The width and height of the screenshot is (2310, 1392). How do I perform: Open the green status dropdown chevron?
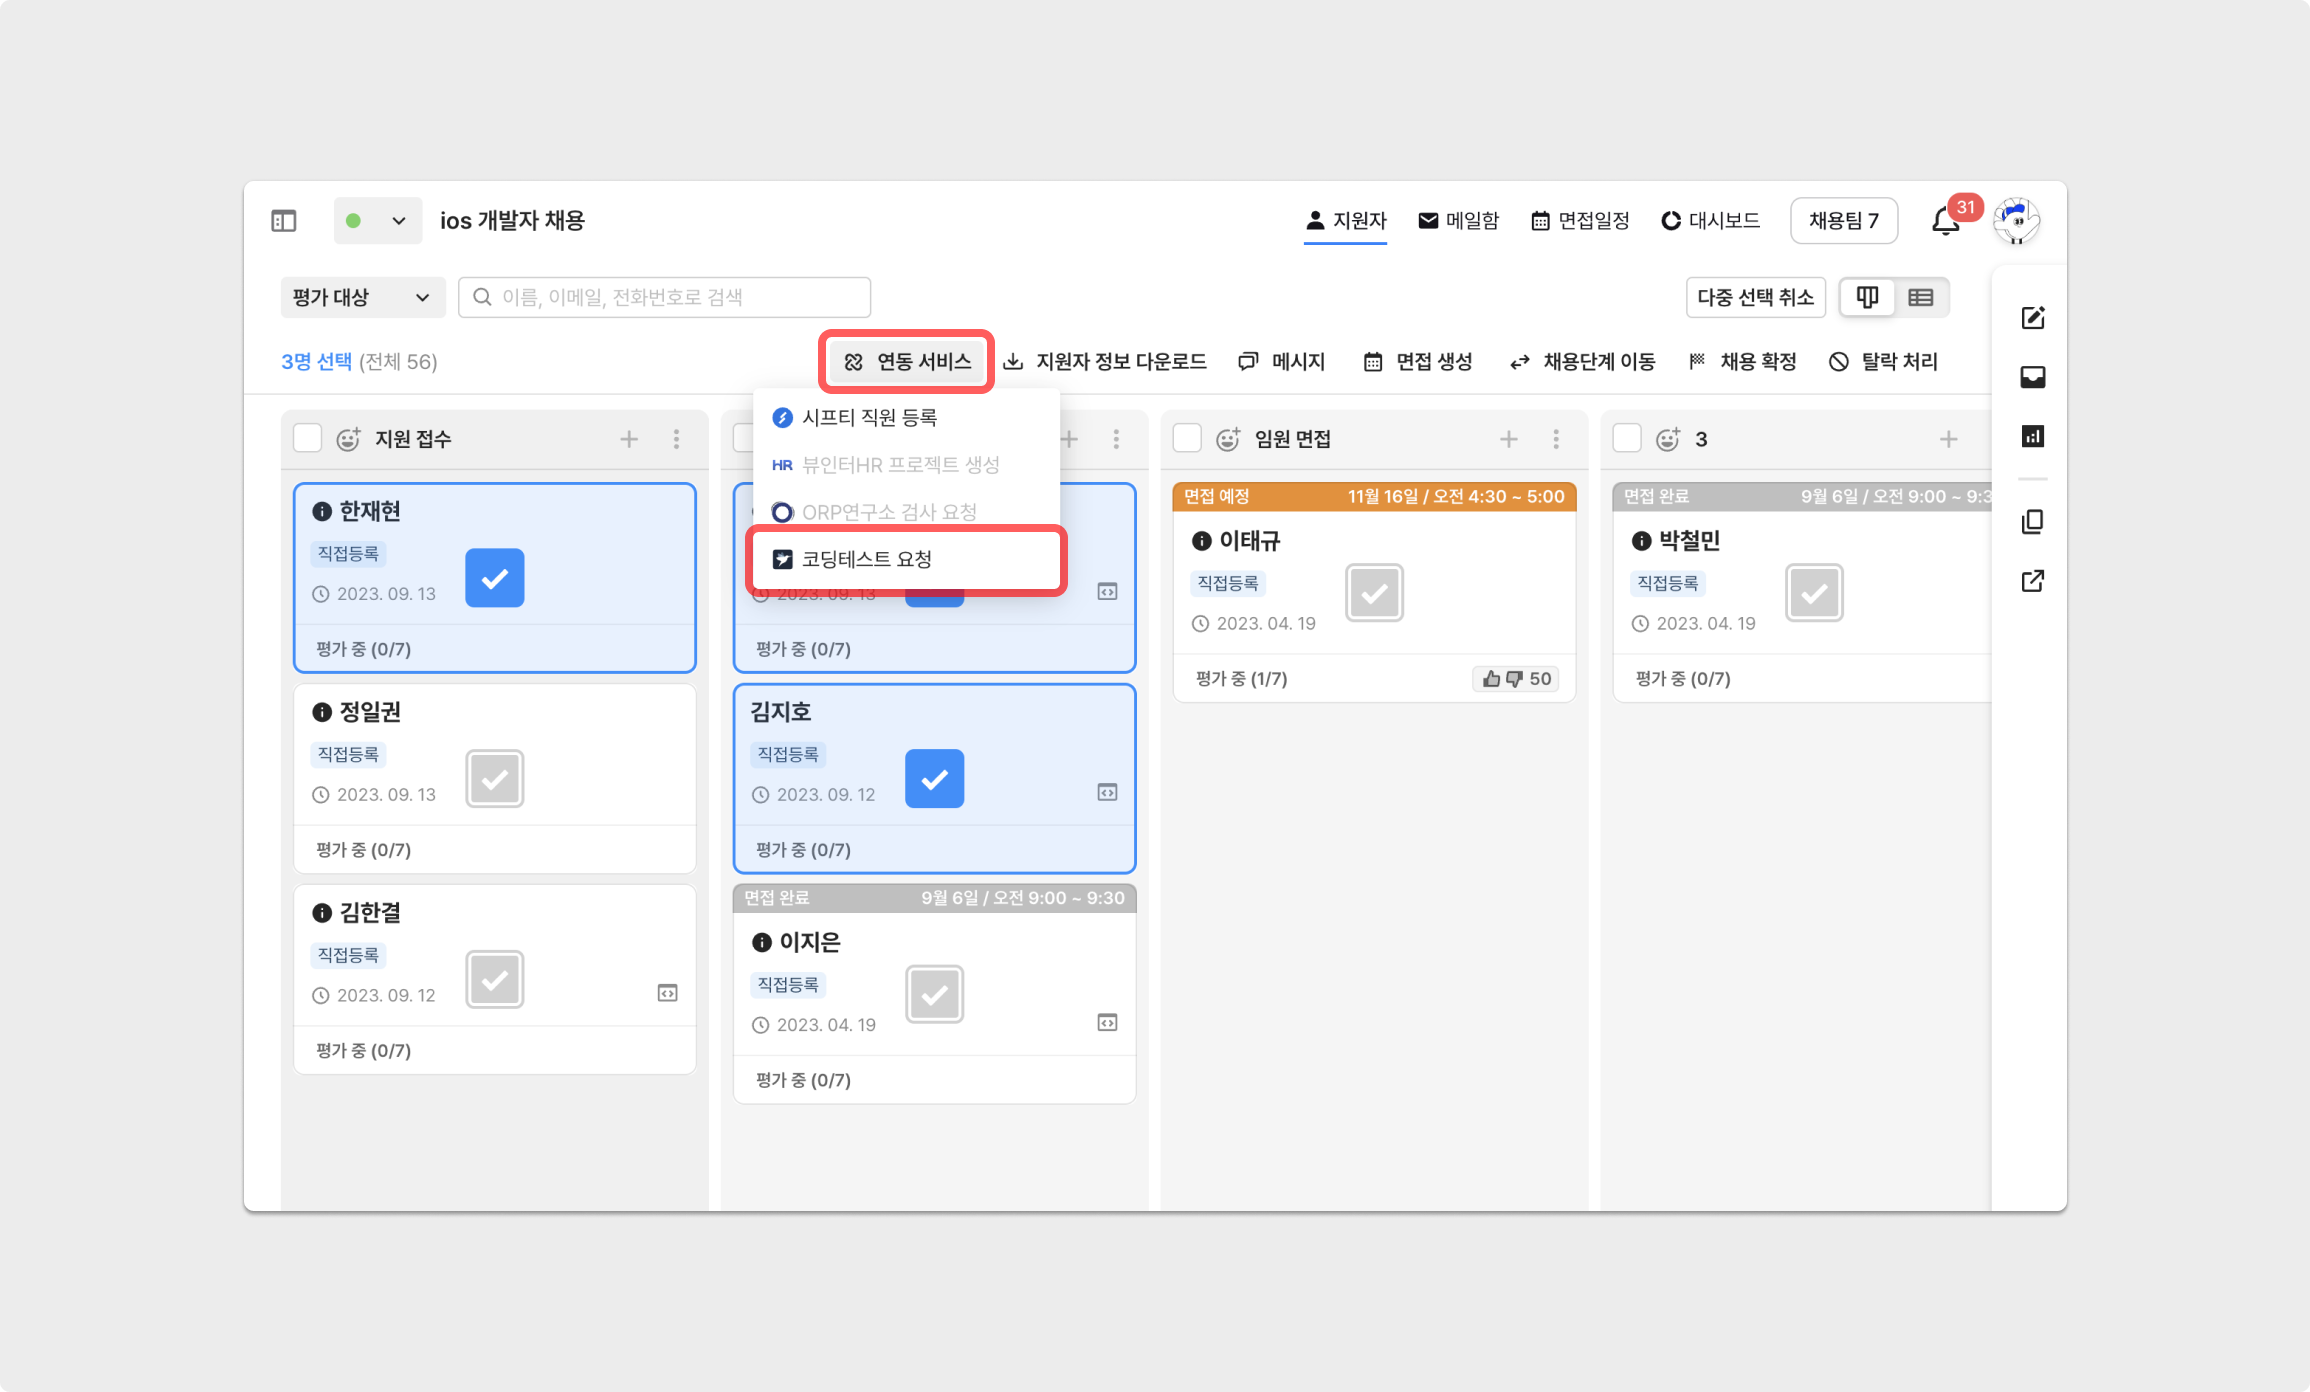398,221
